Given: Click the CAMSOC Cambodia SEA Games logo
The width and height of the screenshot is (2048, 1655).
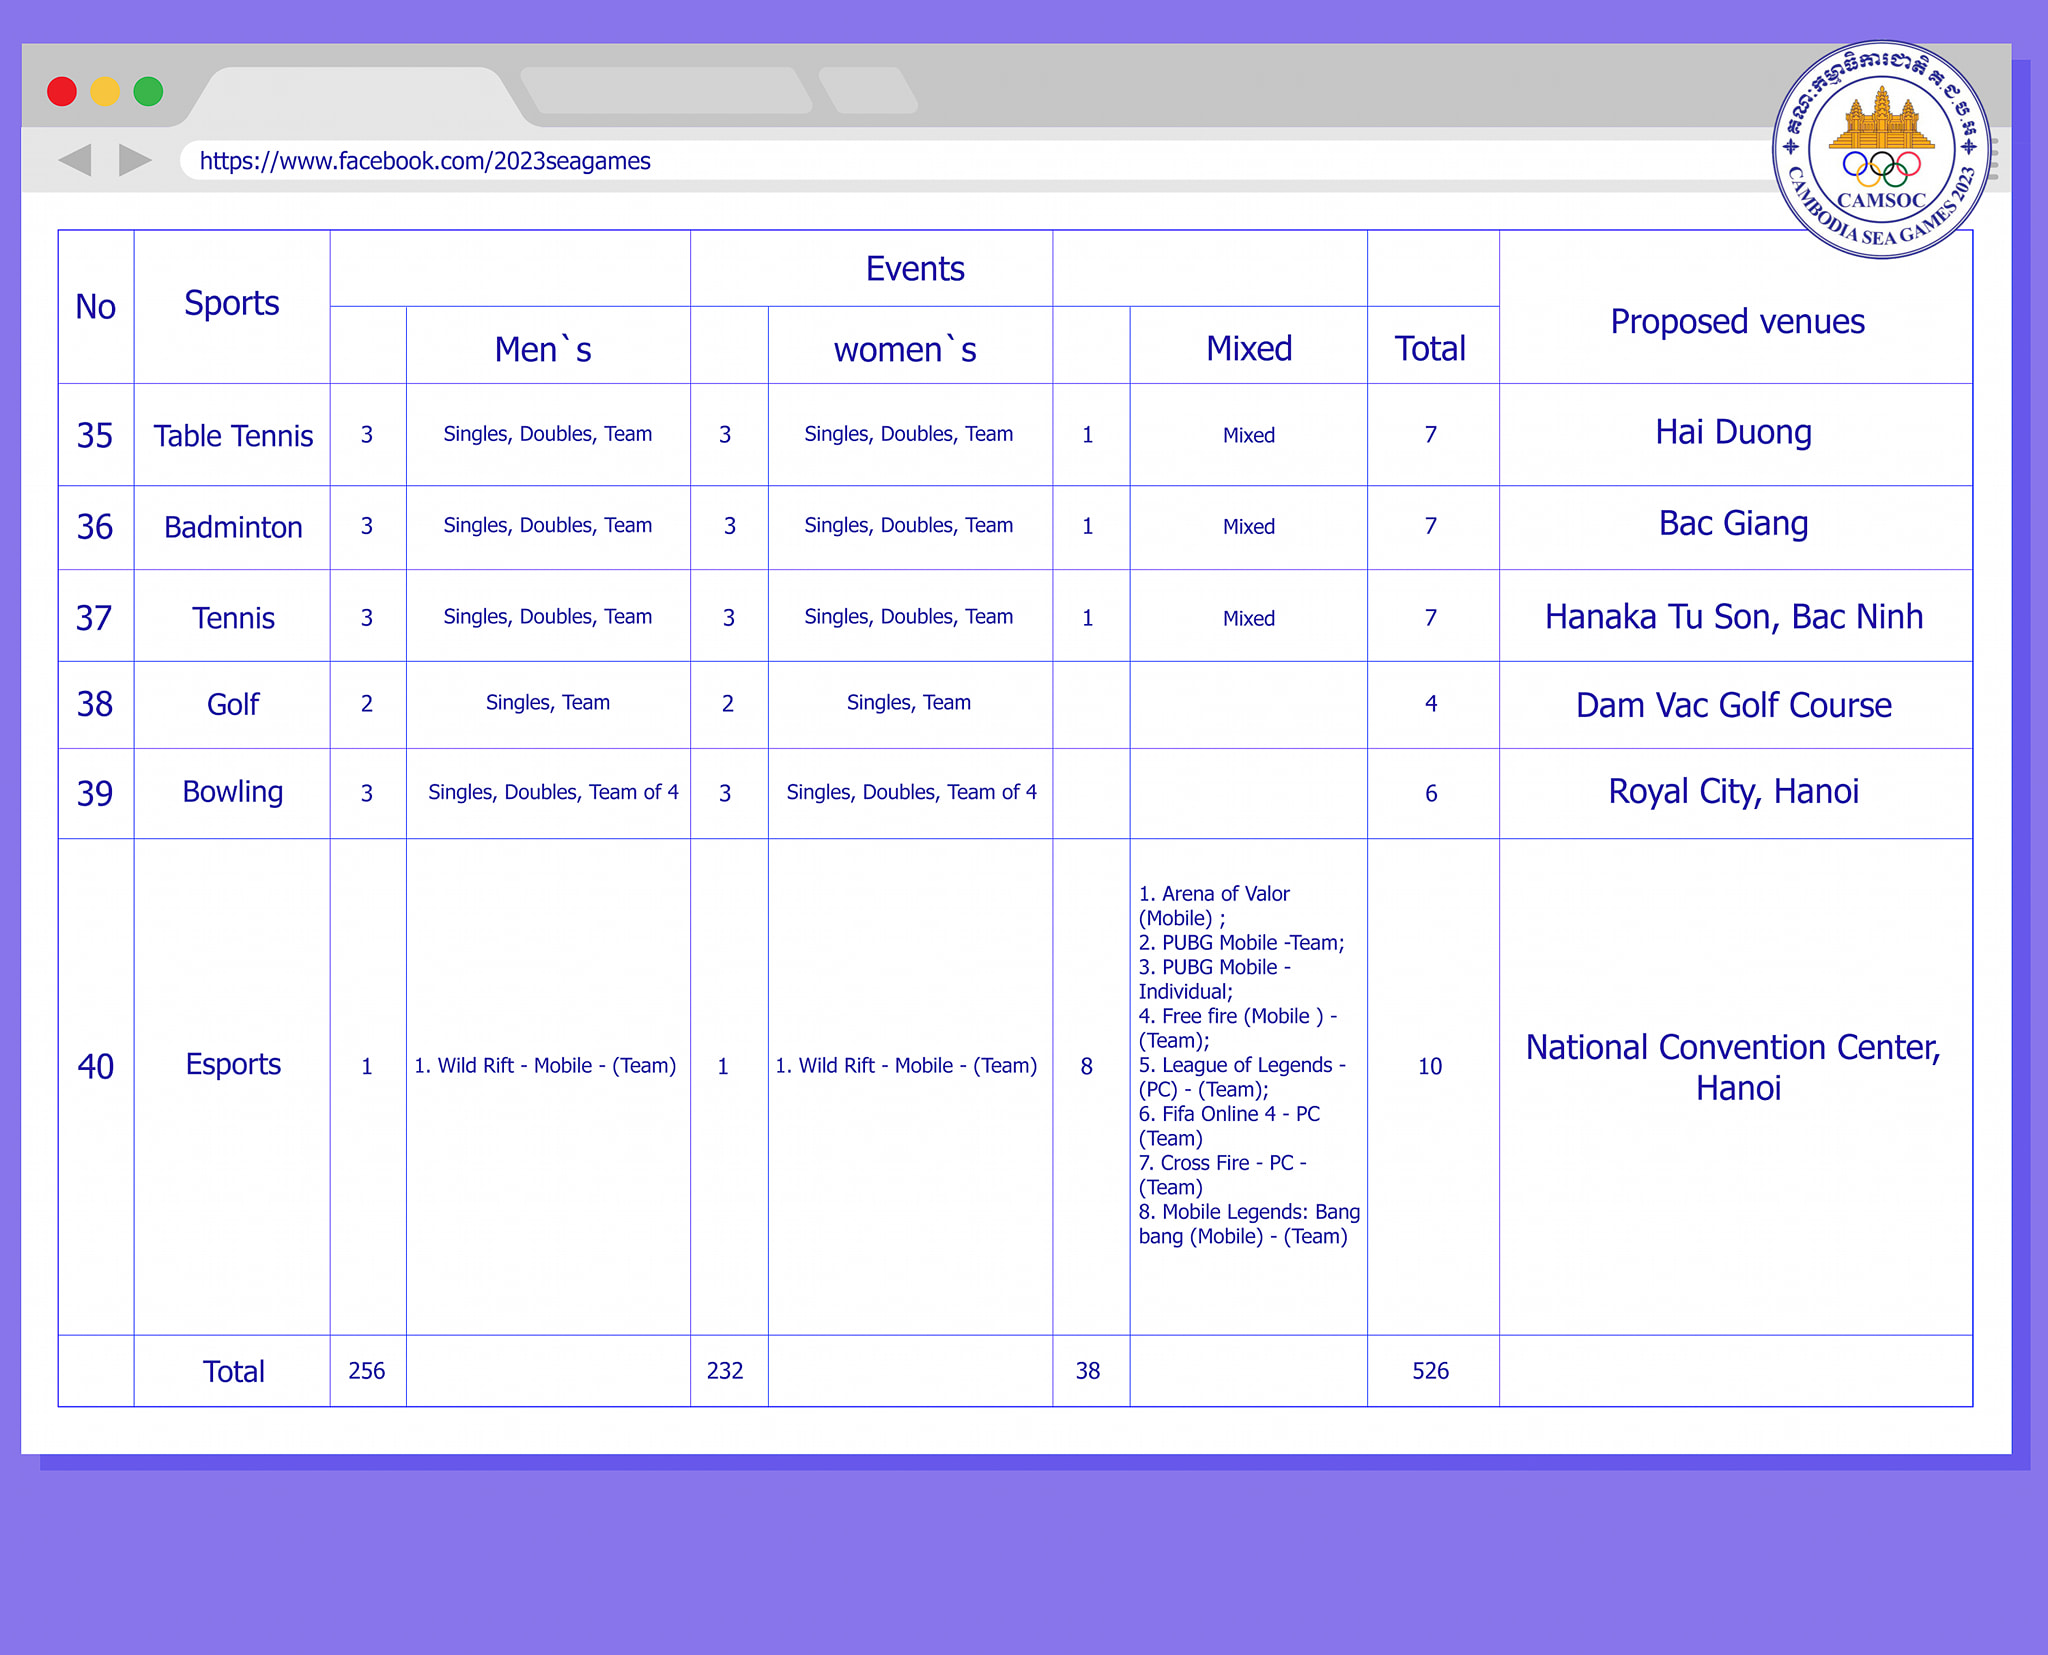Looking at the screenshot, I should (1881, 150).
